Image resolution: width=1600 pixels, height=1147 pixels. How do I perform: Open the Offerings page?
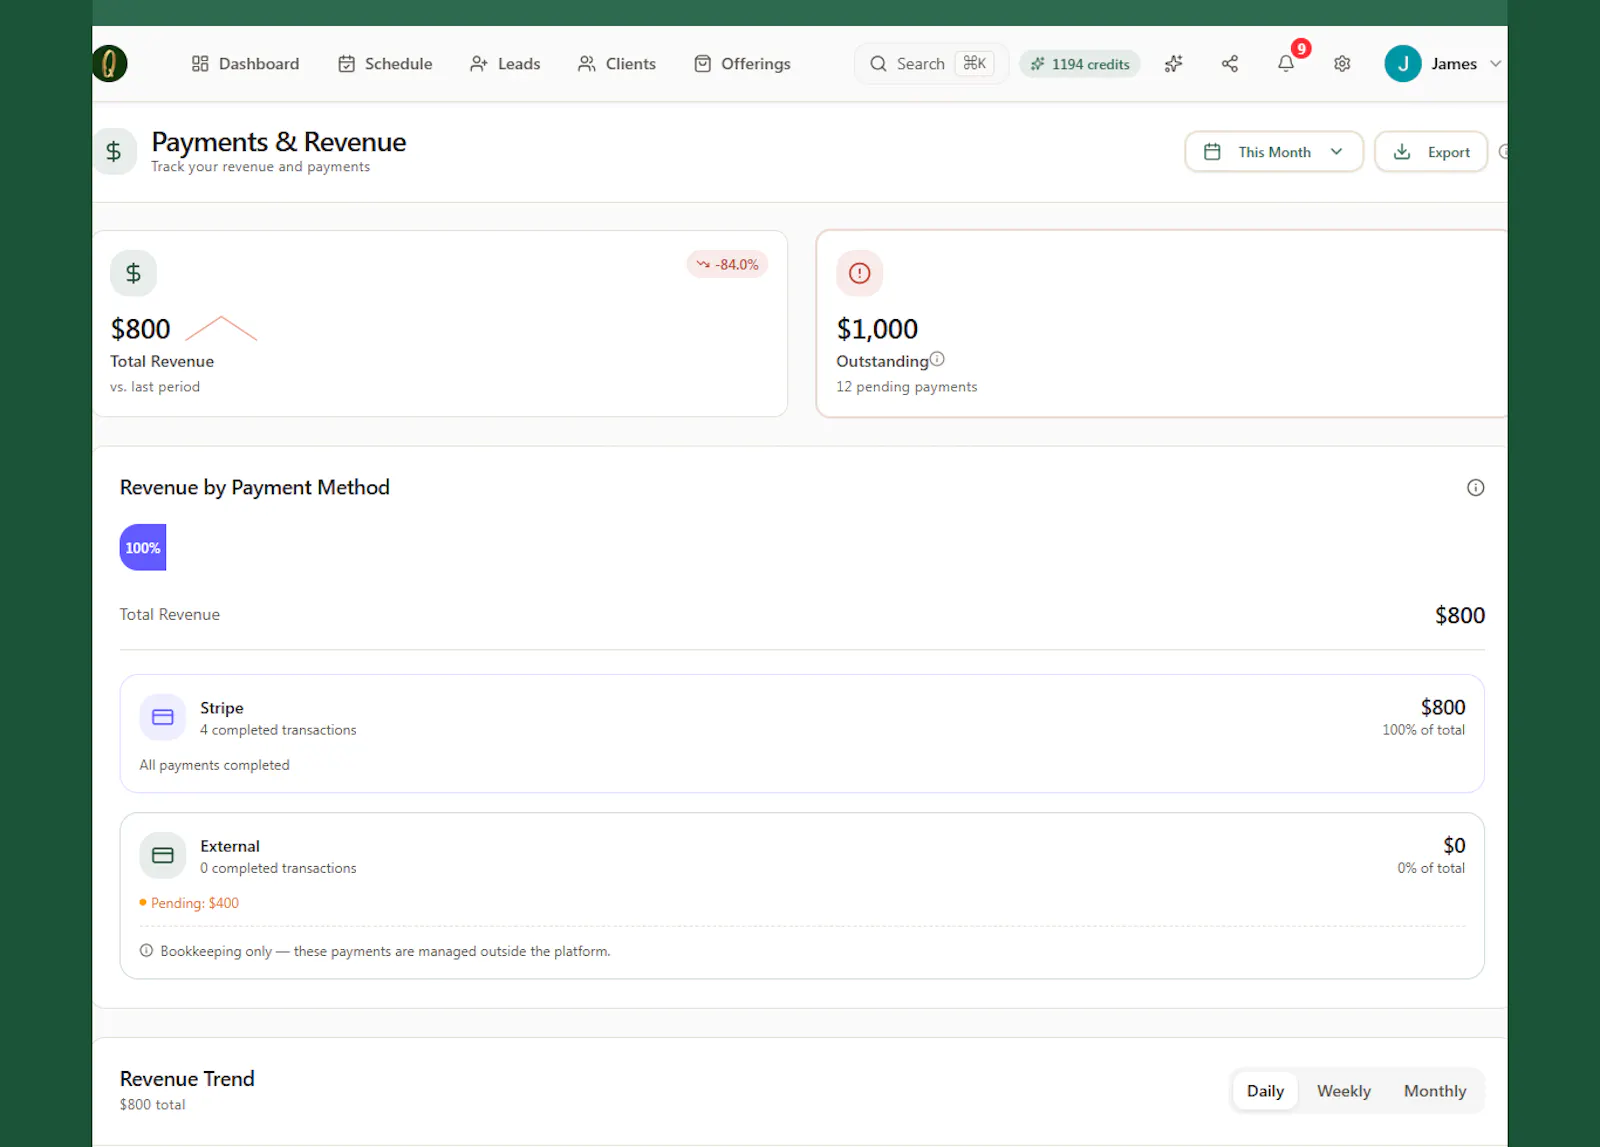click(x=742, y=63)
